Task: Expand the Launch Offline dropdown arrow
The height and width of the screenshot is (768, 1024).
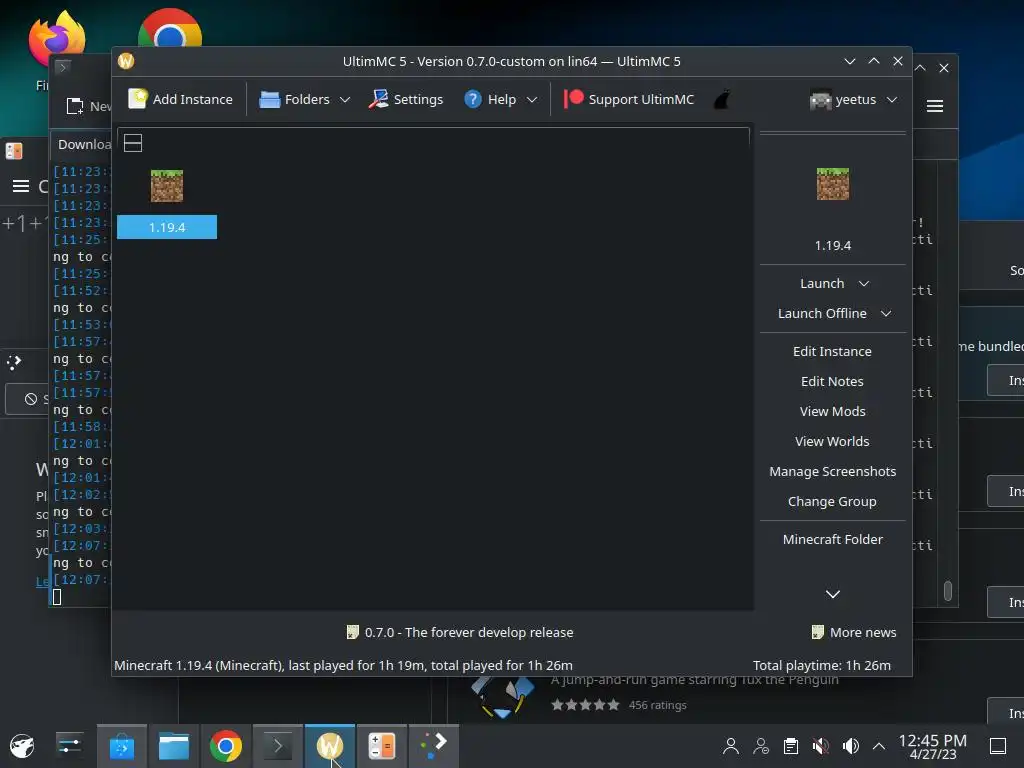Action: 886,313
